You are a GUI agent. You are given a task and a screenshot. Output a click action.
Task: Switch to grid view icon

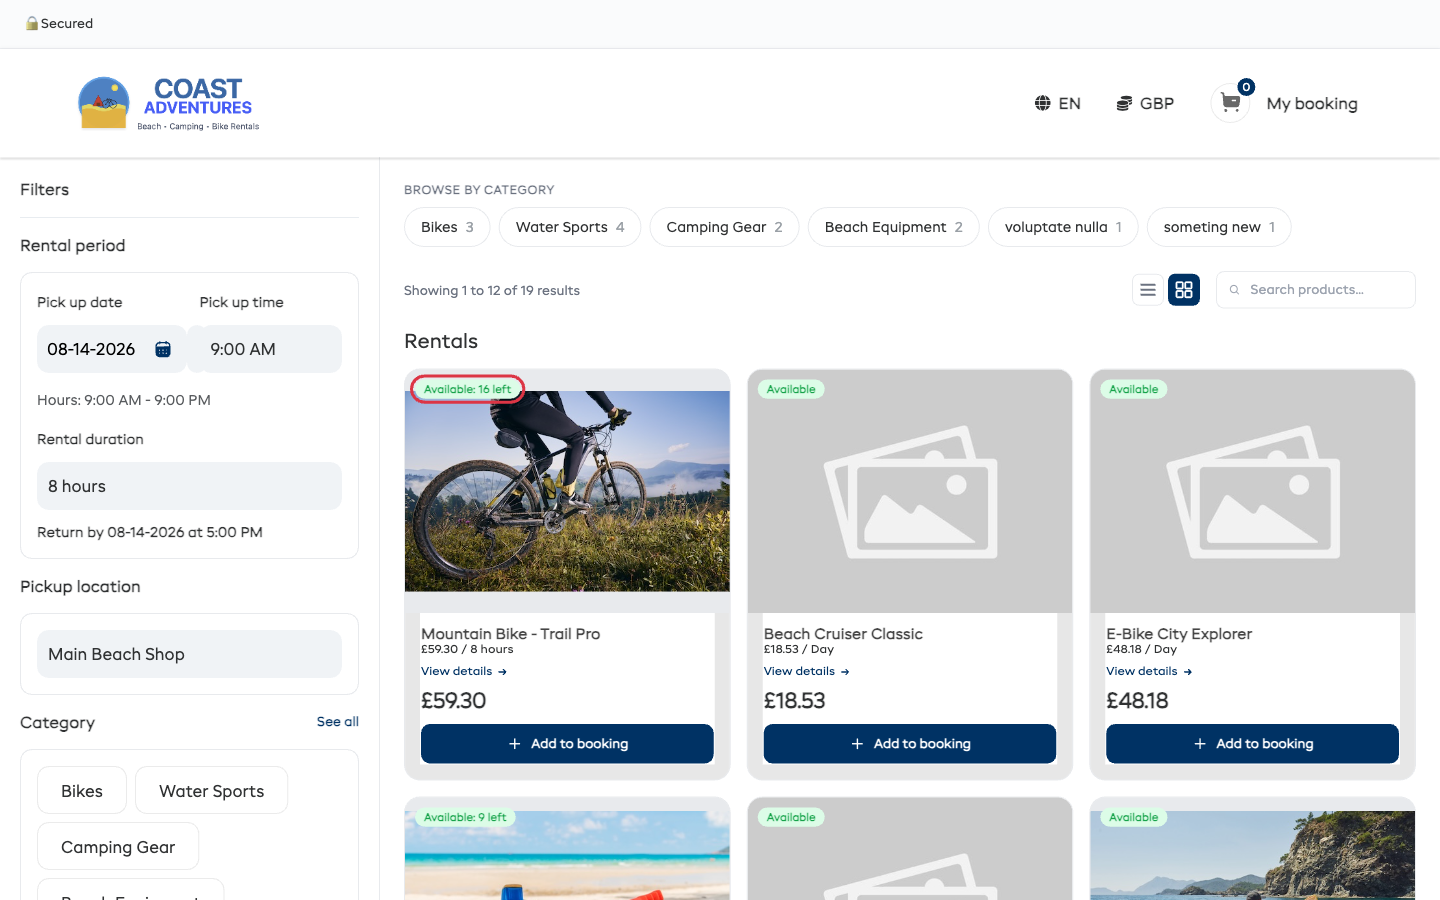pos(1184,290)
